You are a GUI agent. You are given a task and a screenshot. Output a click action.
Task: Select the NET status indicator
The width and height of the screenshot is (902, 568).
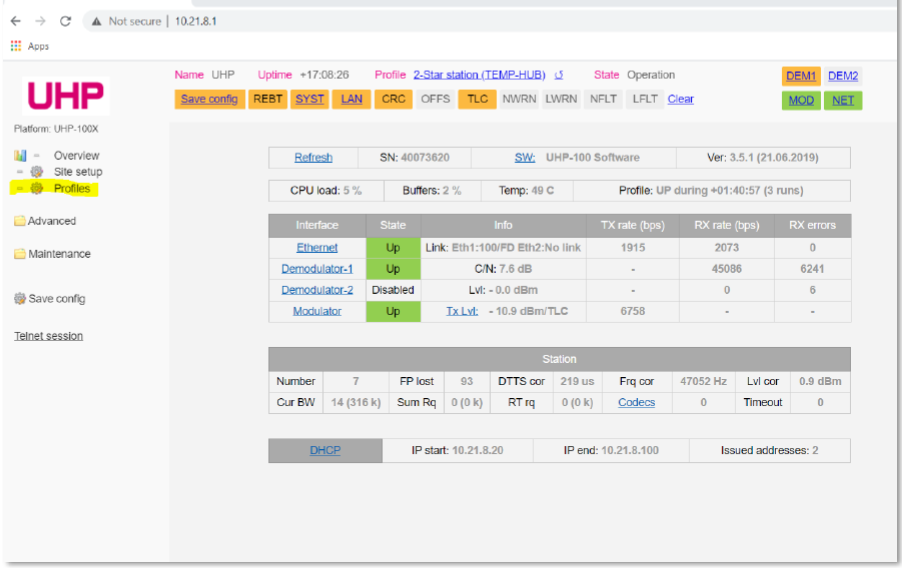pyautogui.click(x=843, y=100)
